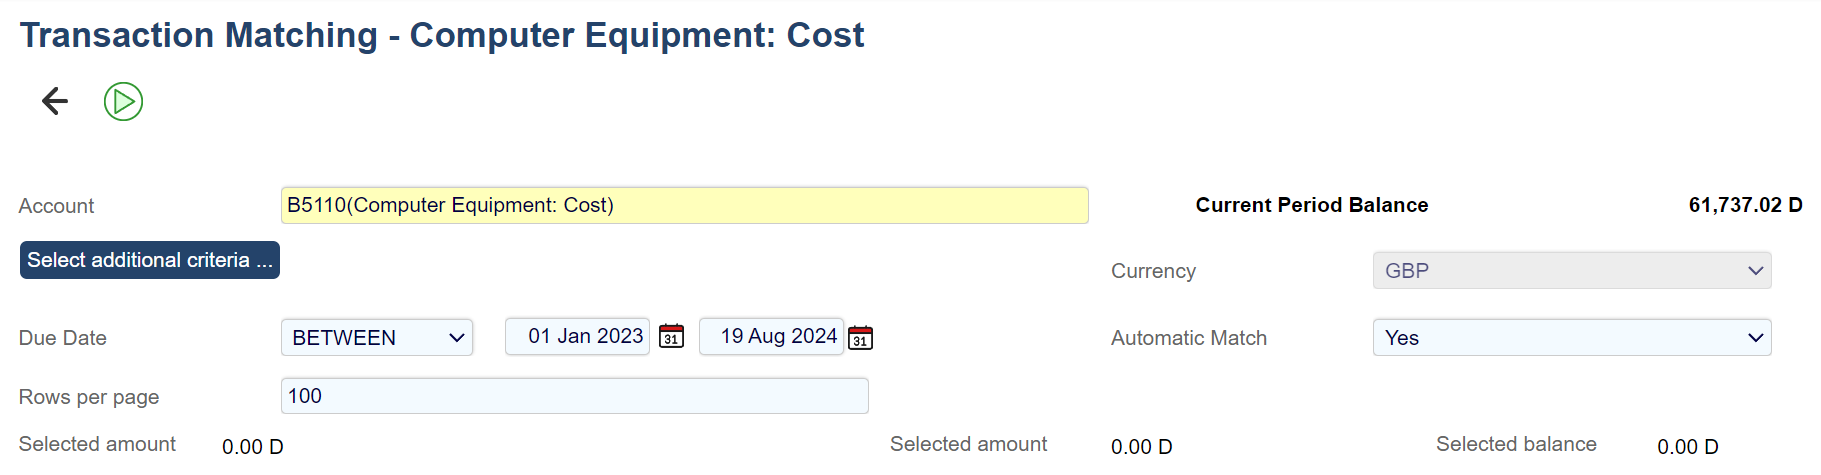Click the back arrow icon
This screenshot has height=475, width=1821.
click(55, 101)
